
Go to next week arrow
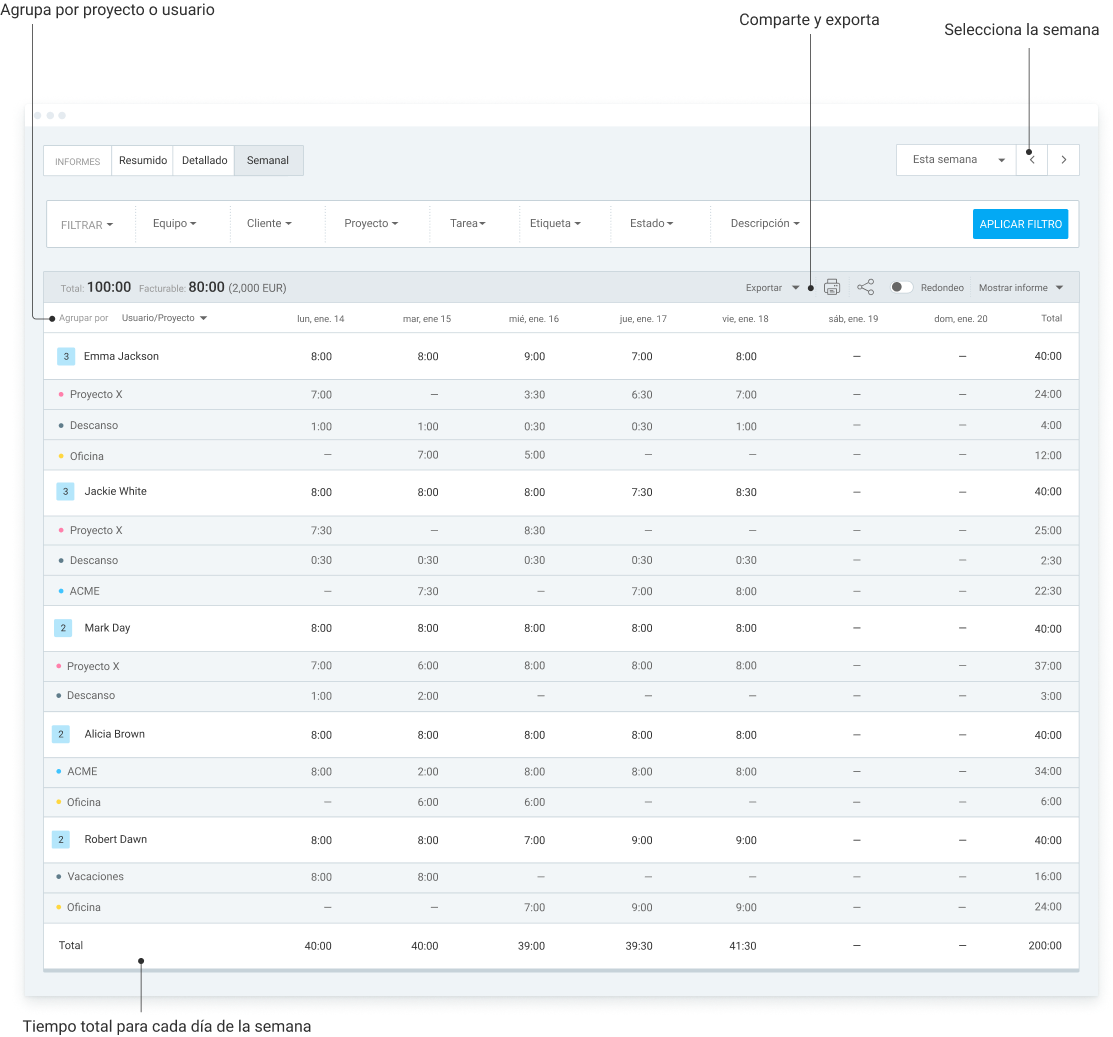tap(1063, 160)
